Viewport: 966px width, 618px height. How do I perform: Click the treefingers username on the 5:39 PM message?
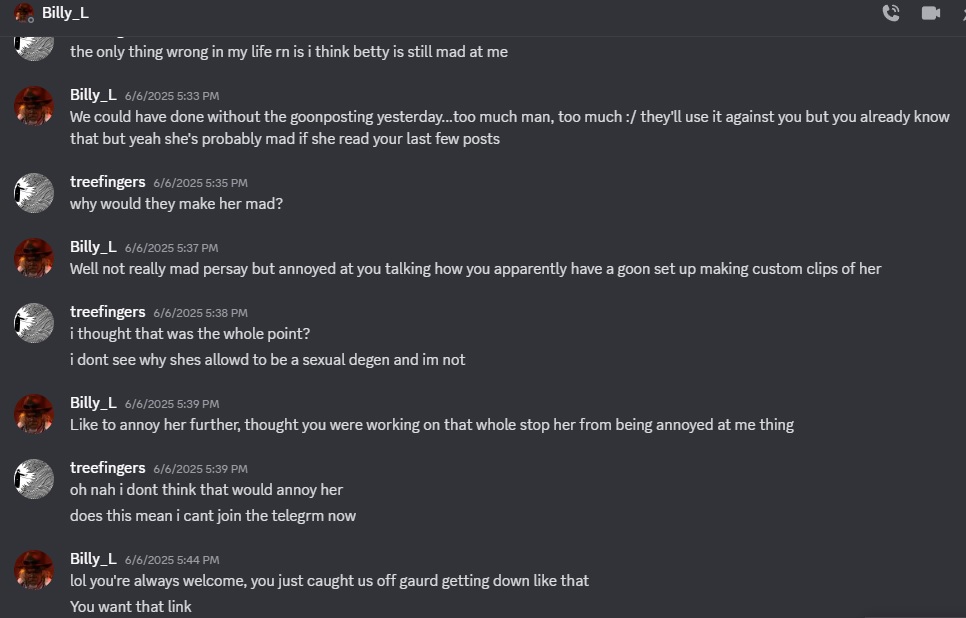[108, 468]
